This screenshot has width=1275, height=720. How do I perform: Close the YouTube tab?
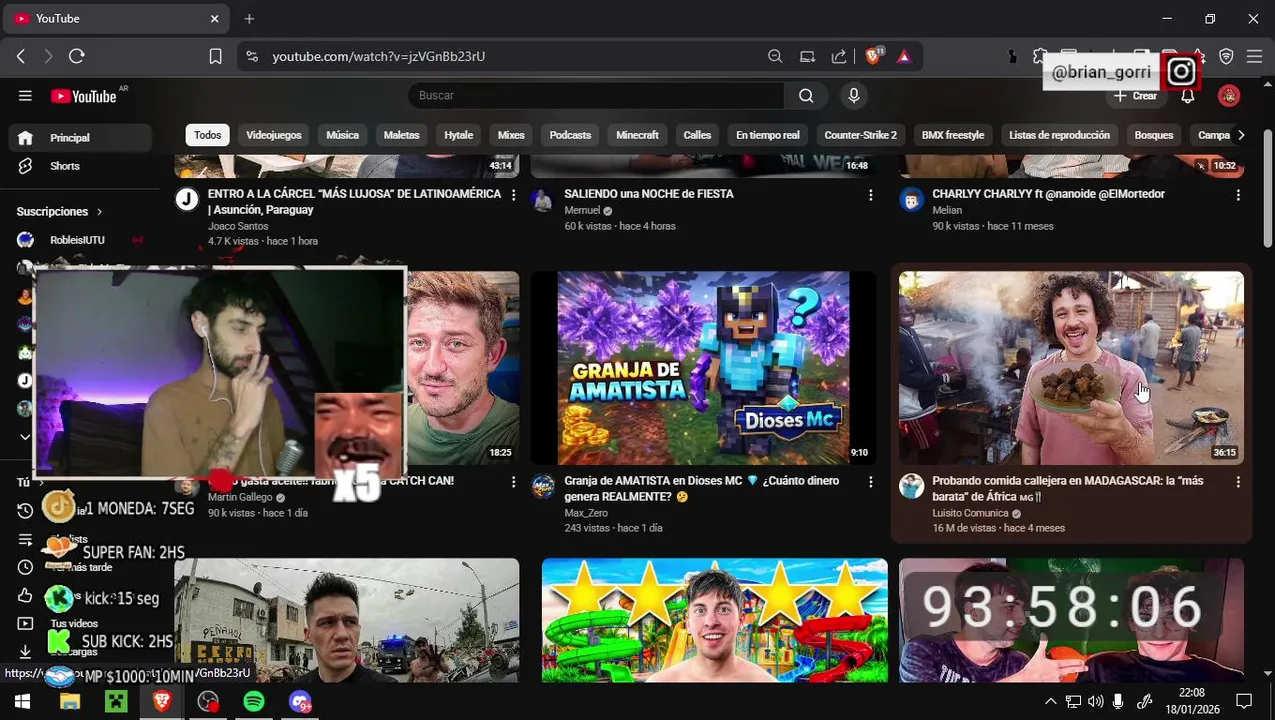click(214, 18)
